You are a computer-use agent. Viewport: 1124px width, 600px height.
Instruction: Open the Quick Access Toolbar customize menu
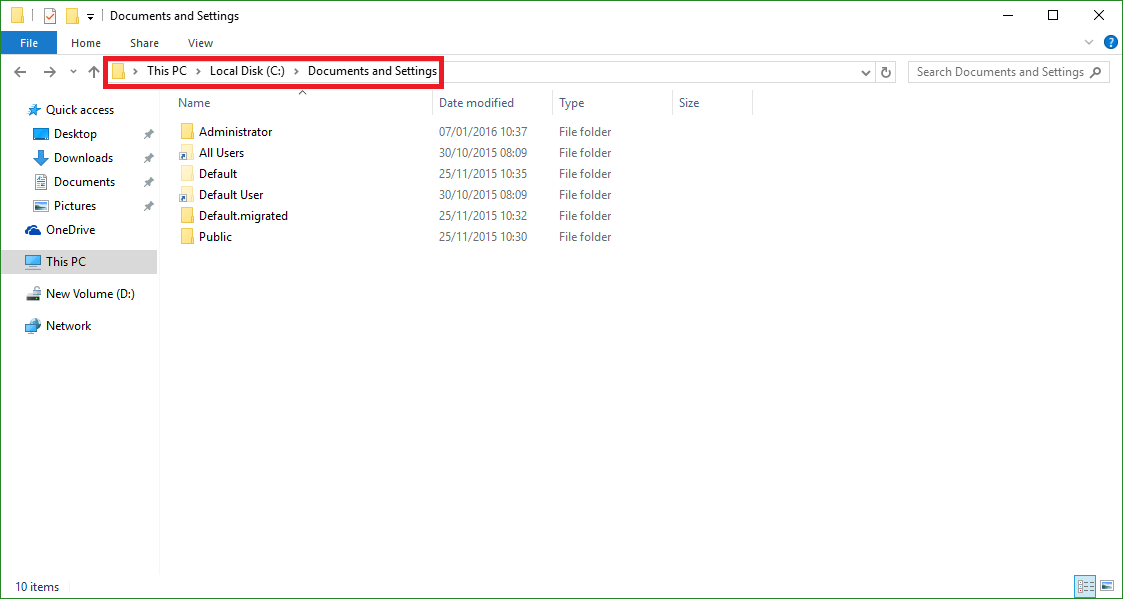tap(89, 15)
